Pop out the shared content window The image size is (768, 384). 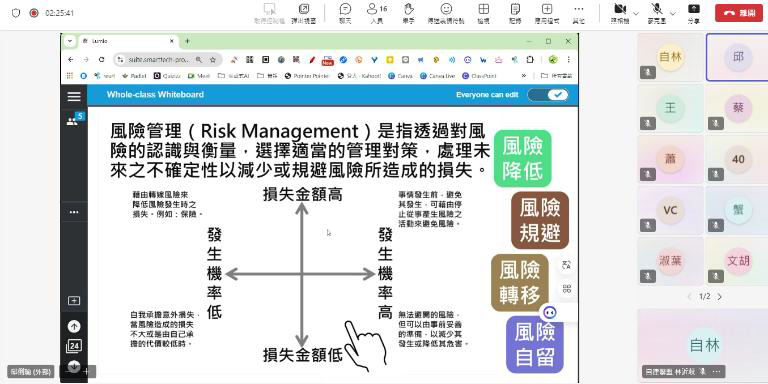[304, 13]
